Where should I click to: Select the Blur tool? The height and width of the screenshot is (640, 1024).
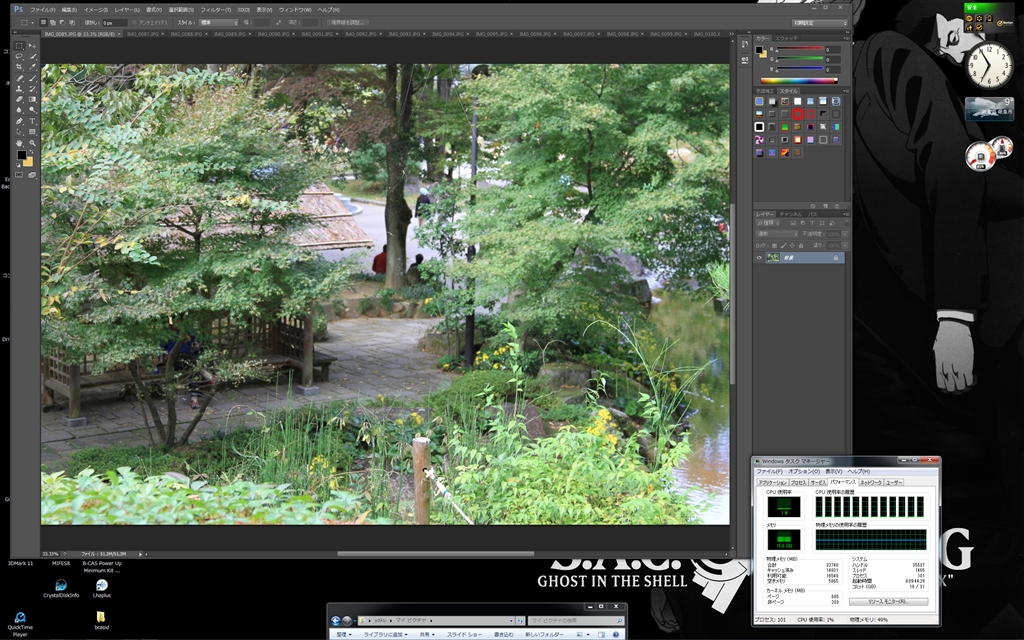point(20,110)
